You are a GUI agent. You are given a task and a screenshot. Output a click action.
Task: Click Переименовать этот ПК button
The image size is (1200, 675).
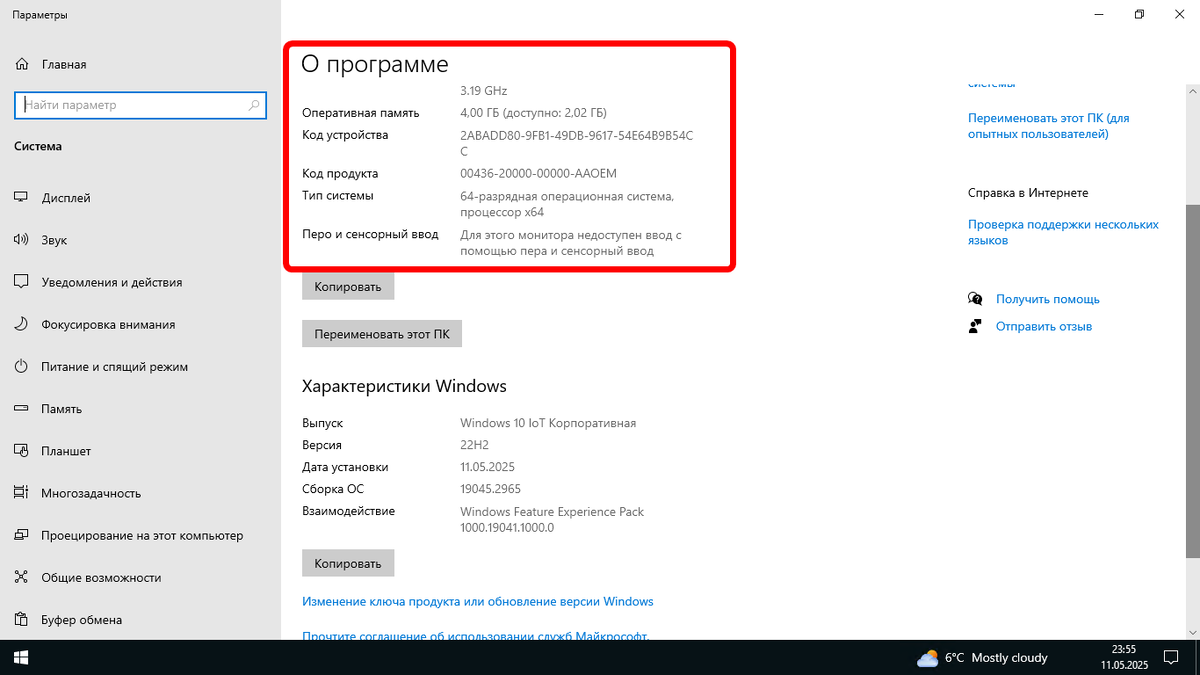(382, 334)
